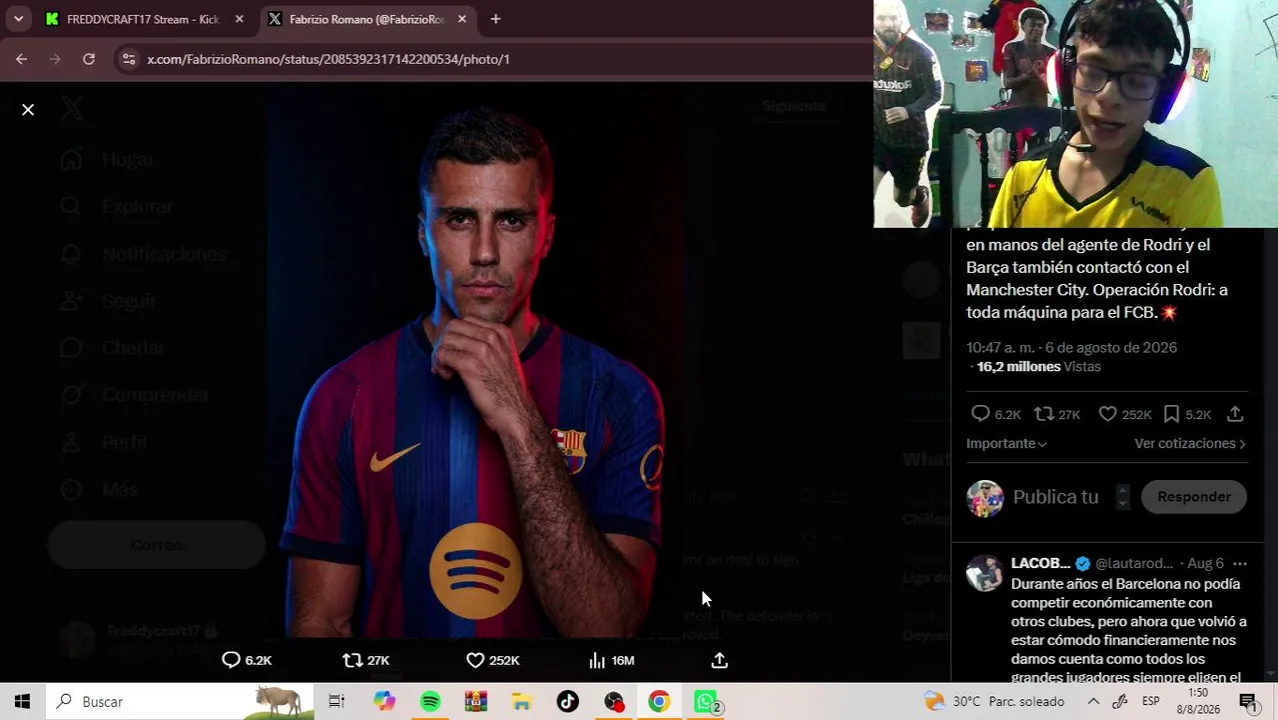Click stepper control beside reply field
Screen dimensions: 1278x720
[x=1122, y=497]
